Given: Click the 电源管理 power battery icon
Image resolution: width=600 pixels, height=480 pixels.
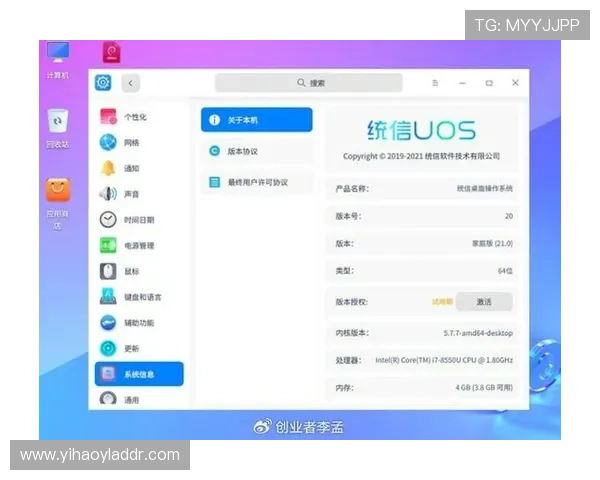Looking at the screenshot, I should point(108,245).
